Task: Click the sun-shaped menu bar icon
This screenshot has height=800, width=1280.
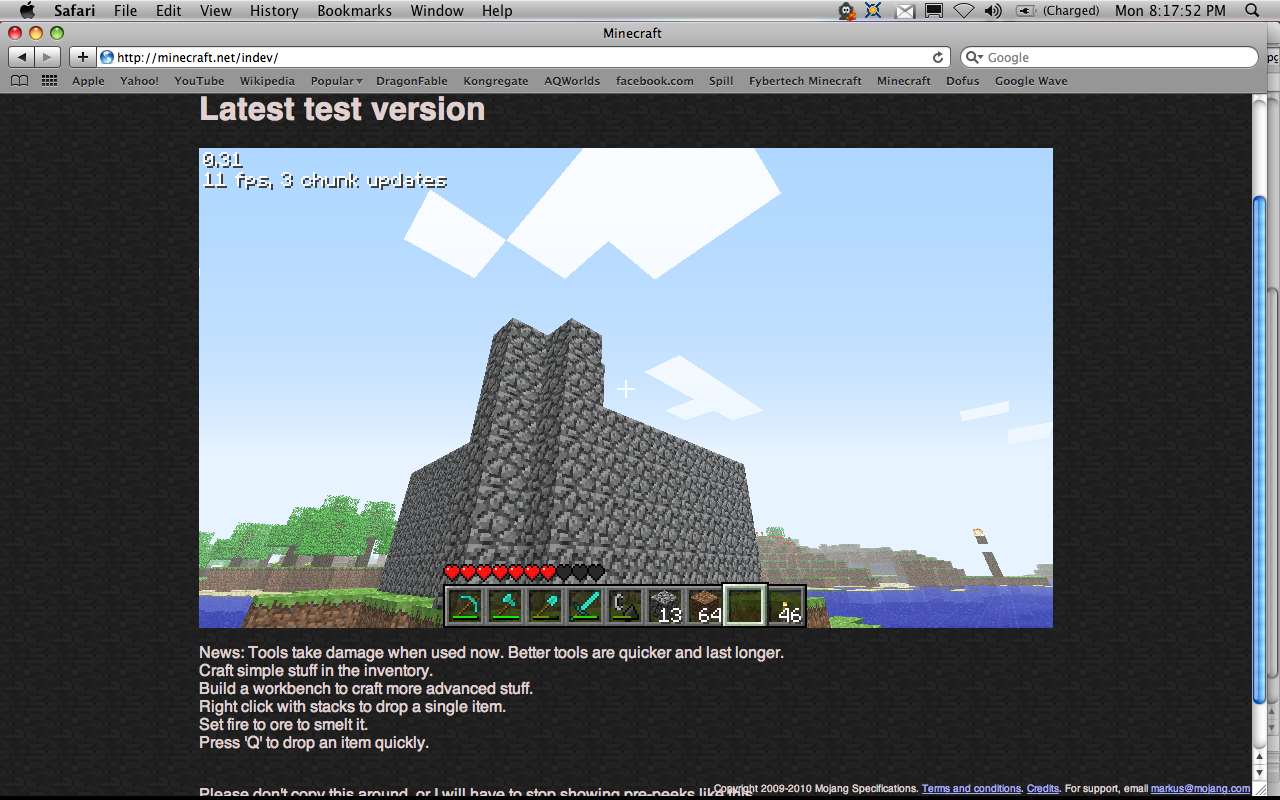Action: click(x=874, y=11)
